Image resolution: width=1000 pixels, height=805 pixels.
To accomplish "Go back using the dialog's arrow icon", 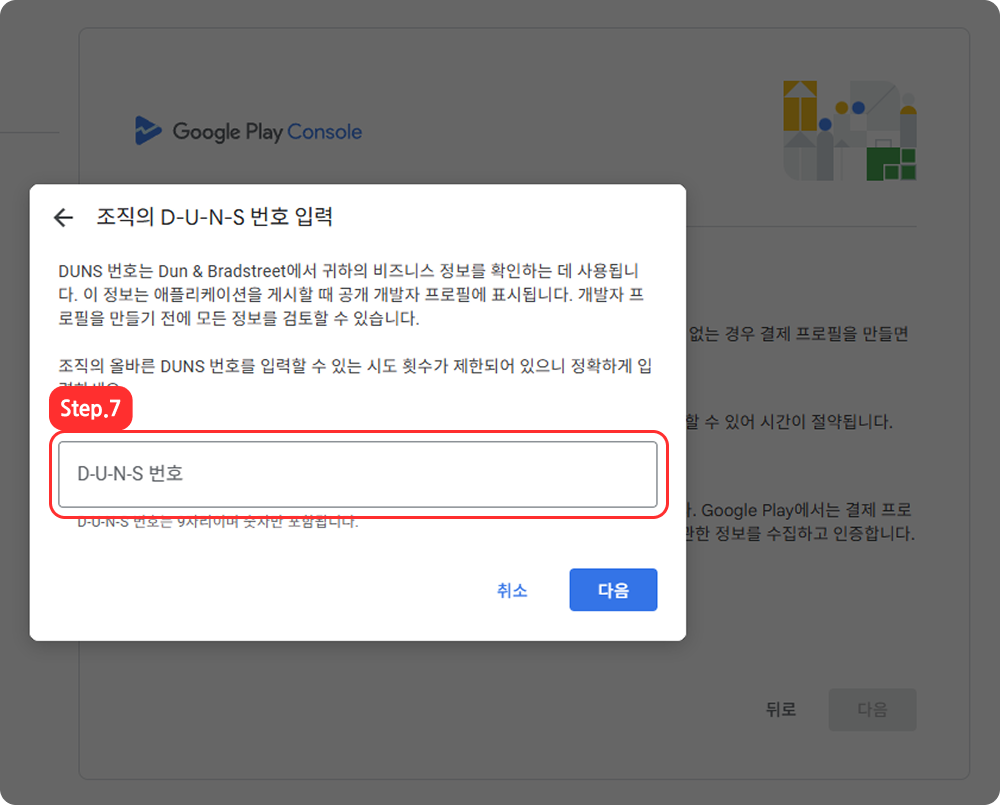I will pyautogui.click(x=63, y=218).
